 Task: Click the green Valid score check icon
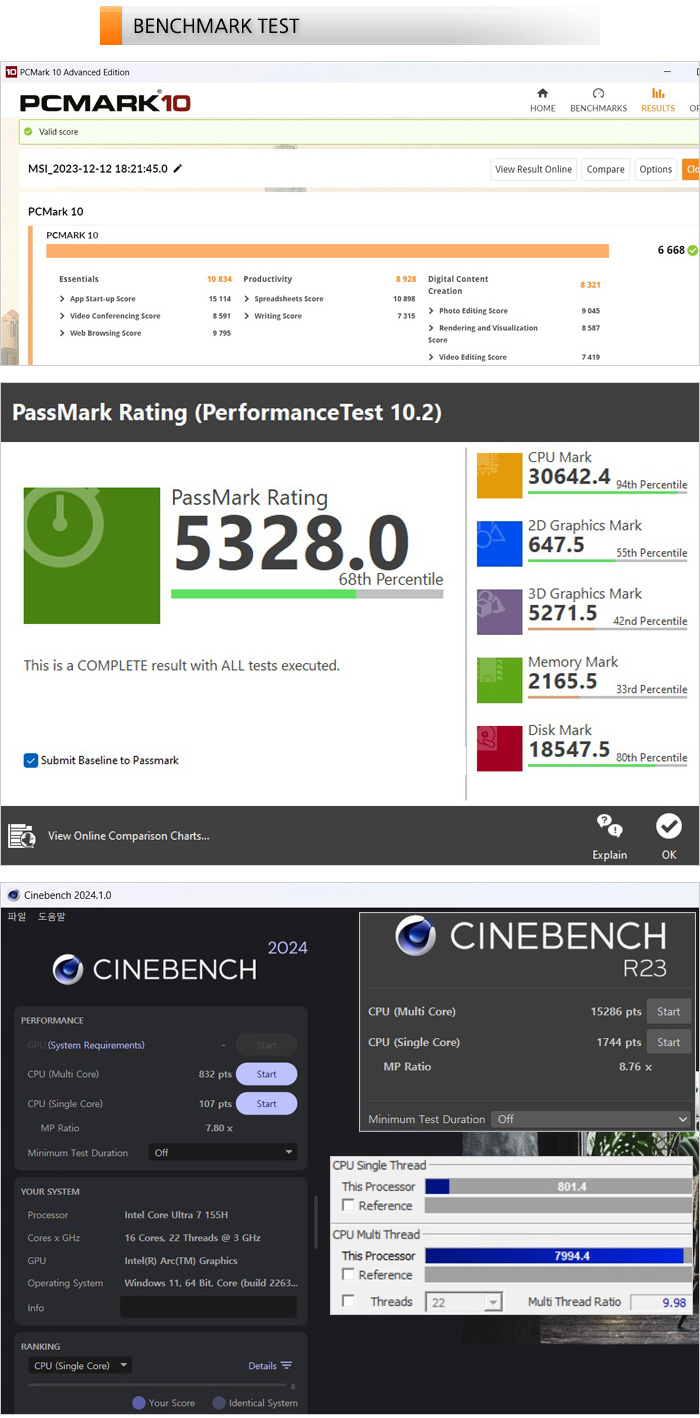tap(28, 132)
